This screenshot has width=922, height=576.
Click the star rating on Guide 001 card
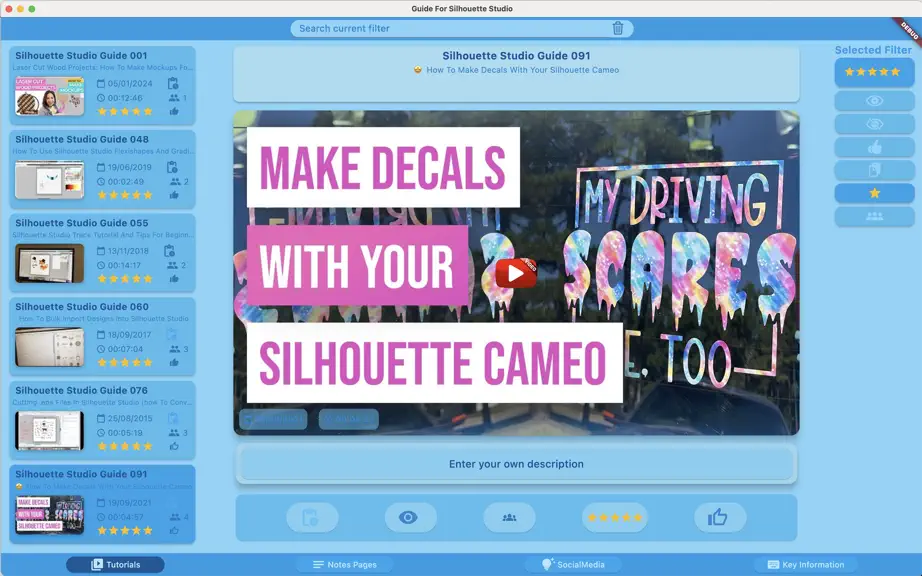click(x=125, y=111)
